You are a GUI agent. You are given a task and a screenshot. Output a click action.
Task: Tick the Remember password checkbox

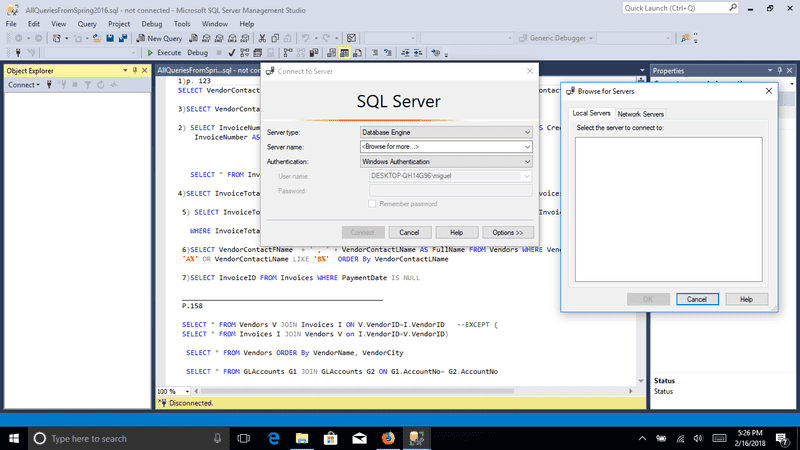374,204
